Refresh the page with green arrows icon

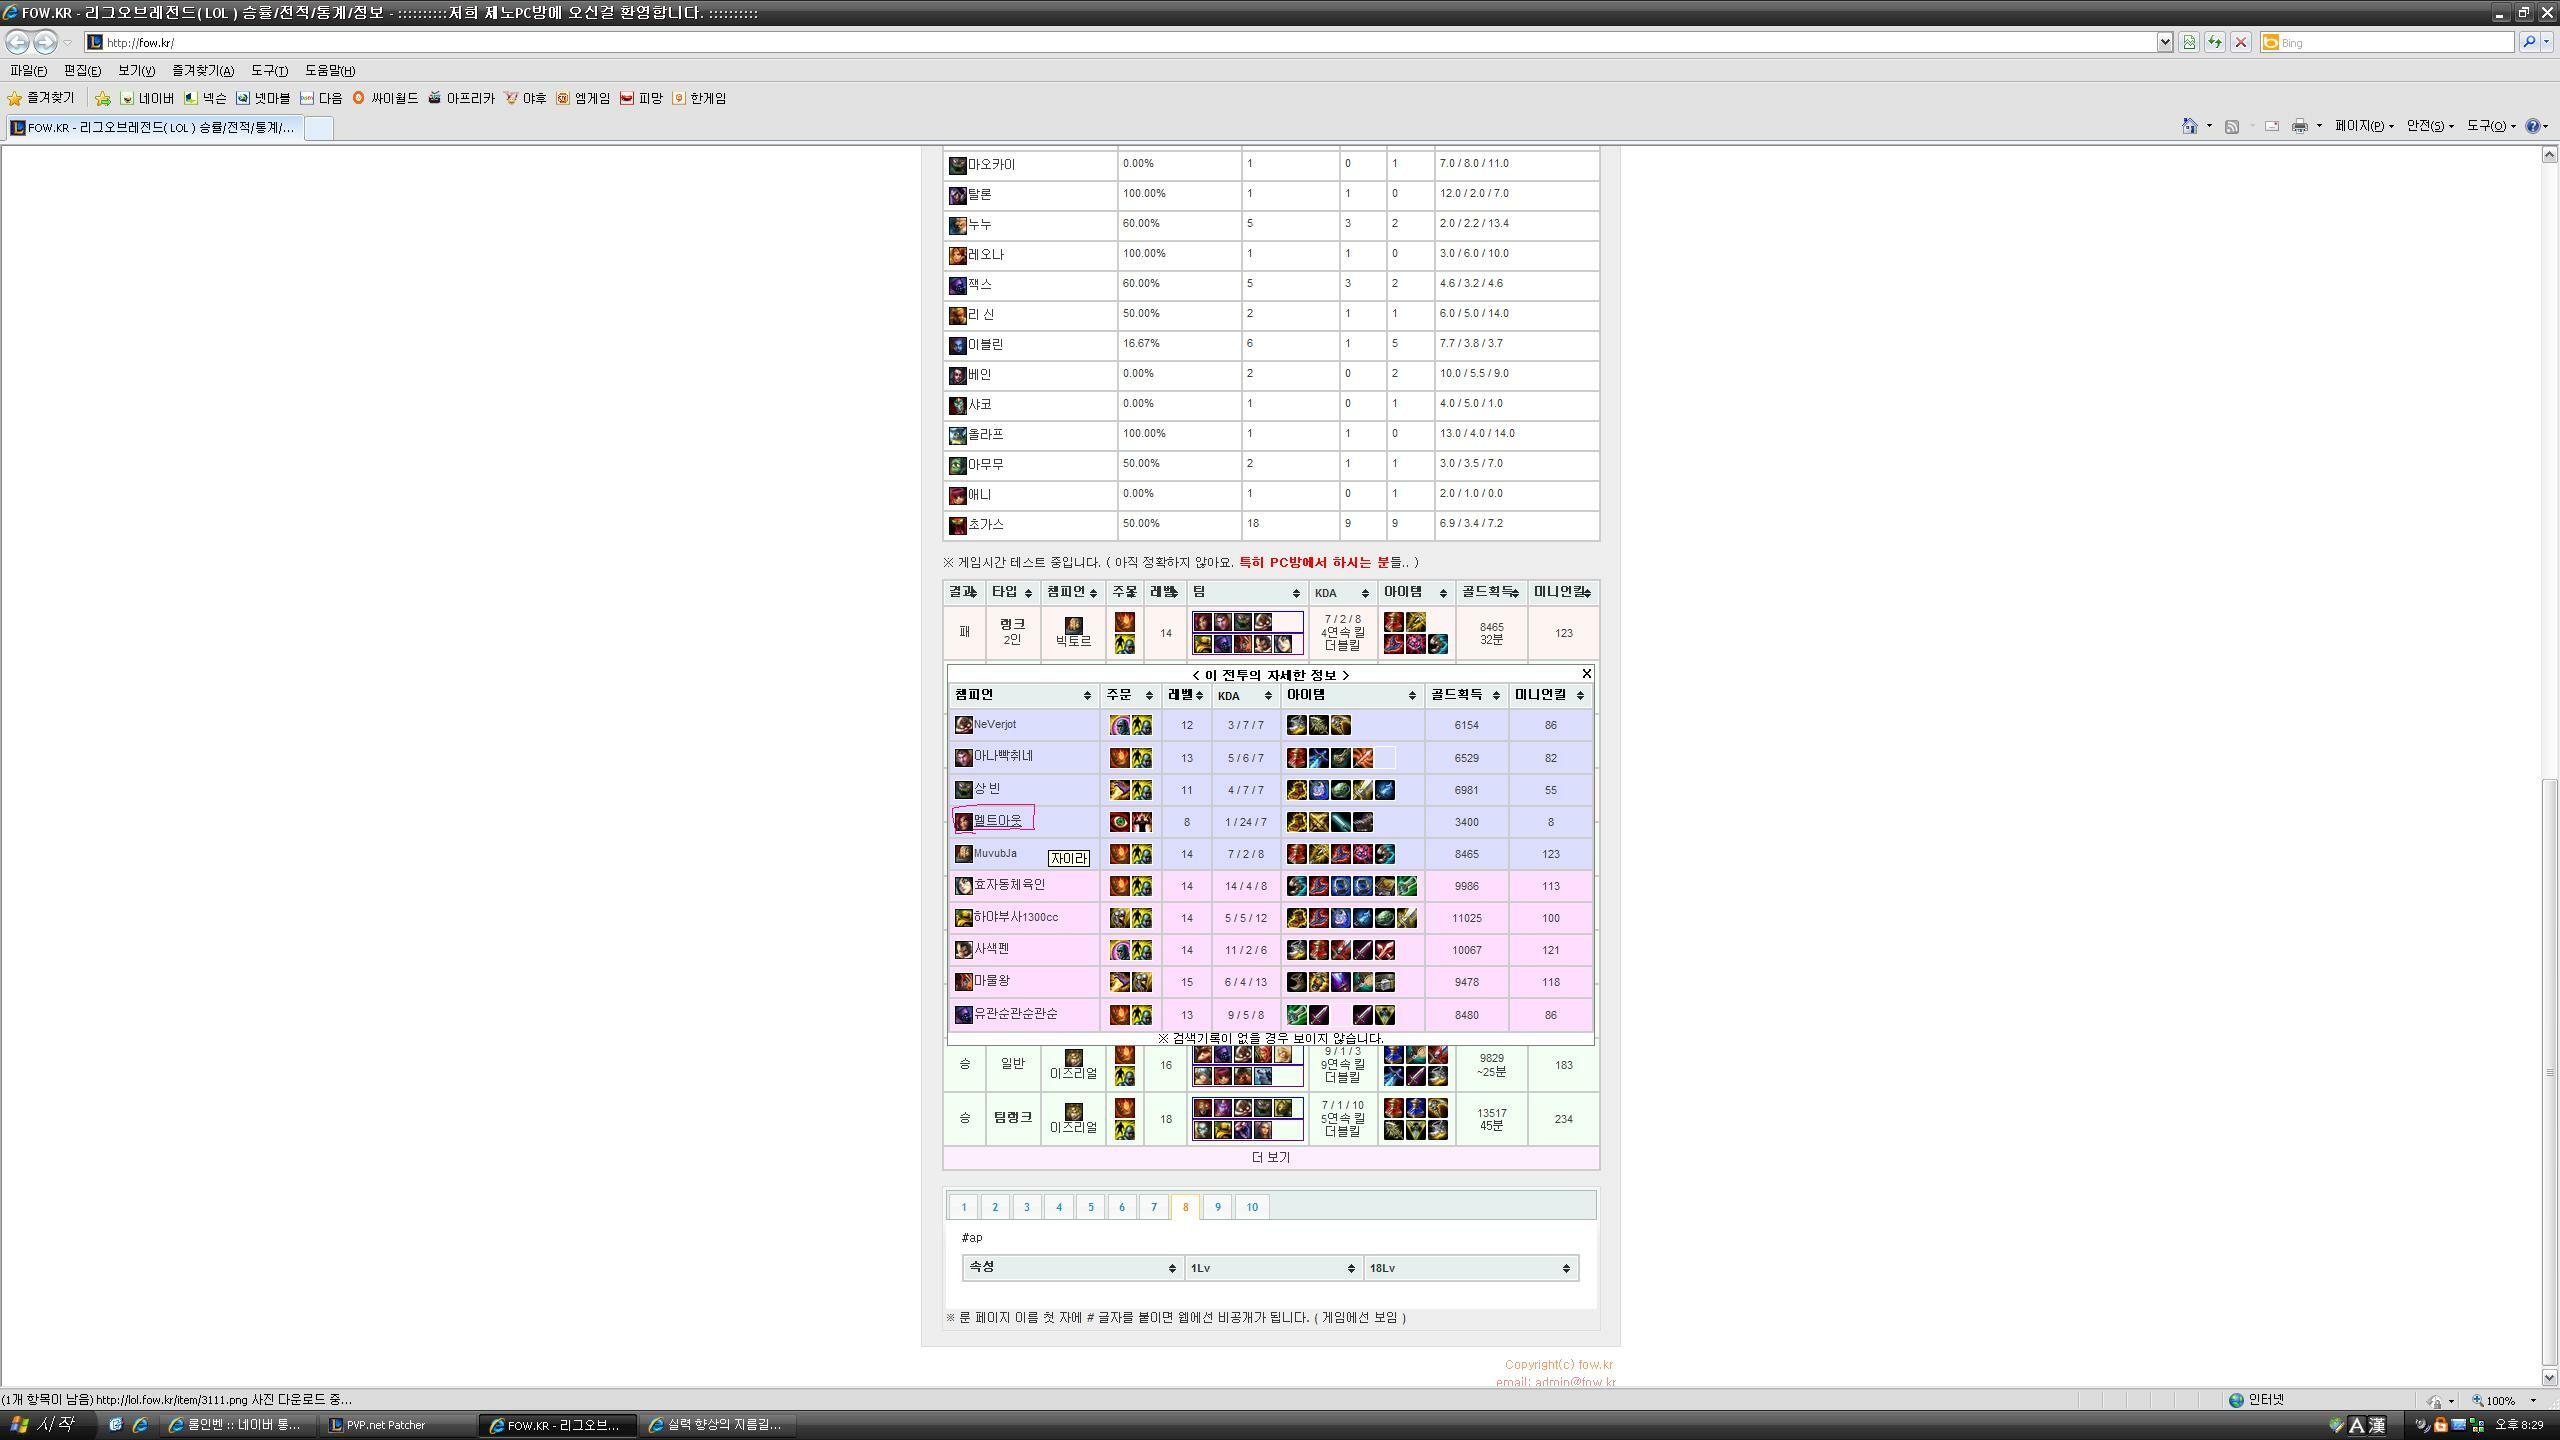(x=2215, y=42)
